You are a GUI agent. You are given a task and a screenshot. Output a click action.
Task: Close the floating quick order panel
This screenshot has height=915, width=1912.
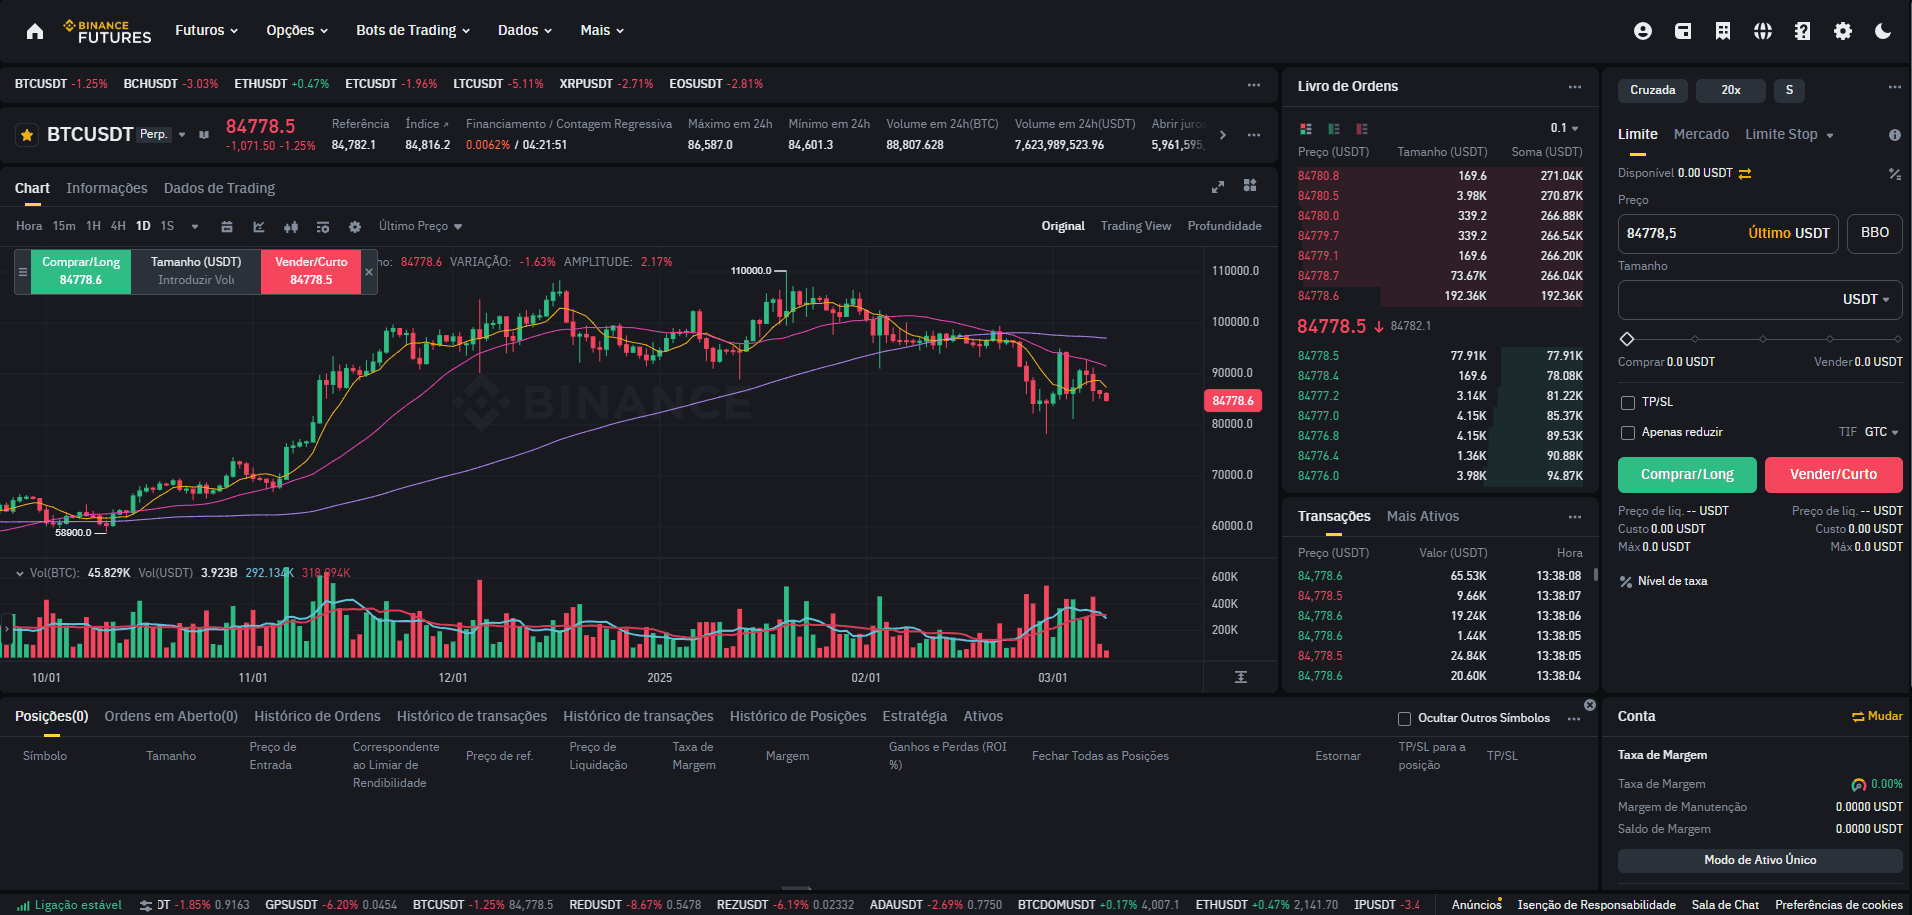pyautogui.click(x=369, y=272)
